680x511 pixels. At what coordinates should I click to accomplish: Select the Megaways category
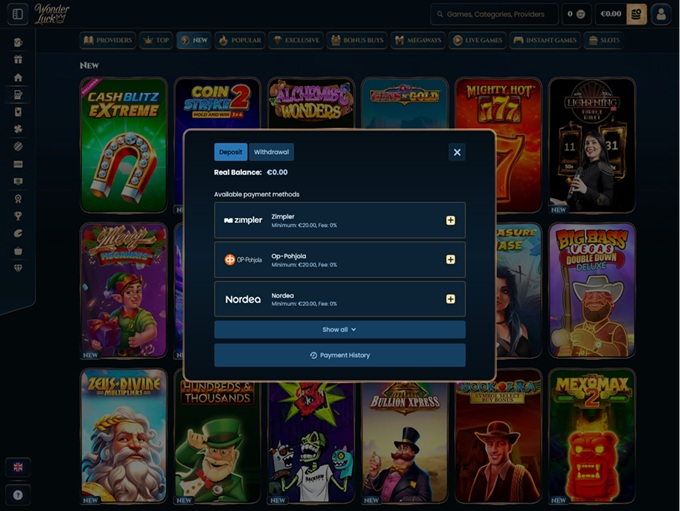coord(418,41)
